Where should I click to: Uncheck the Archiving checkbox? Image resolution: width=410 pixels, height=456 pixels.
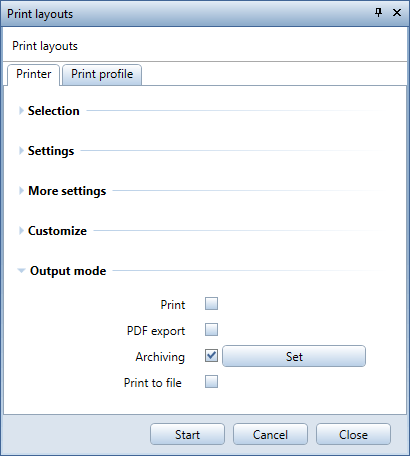(211, 356)
